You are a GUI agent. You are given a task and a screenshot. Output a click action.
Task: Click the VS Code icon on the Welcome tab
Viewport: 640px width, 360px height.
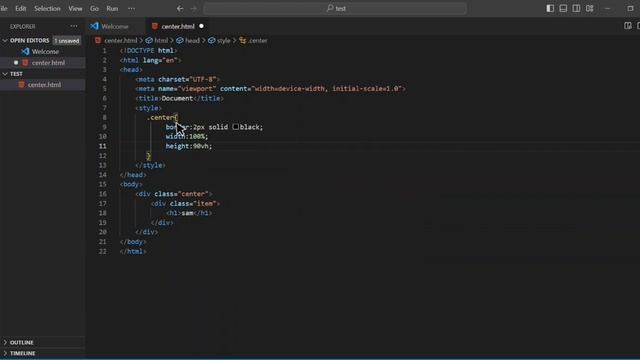pos(94,26)
